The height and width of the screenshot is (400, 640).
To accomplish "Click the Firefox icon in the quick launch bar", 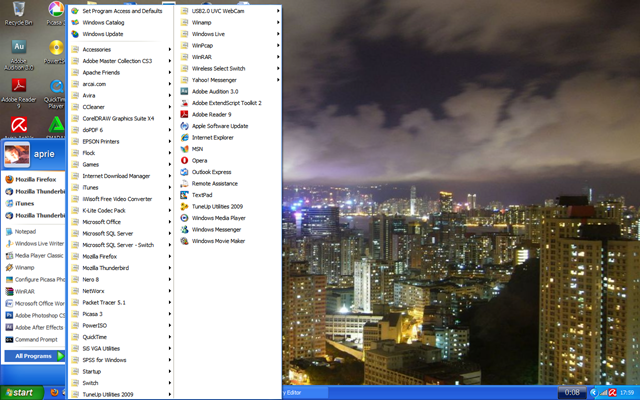I will tap(54, 393).
